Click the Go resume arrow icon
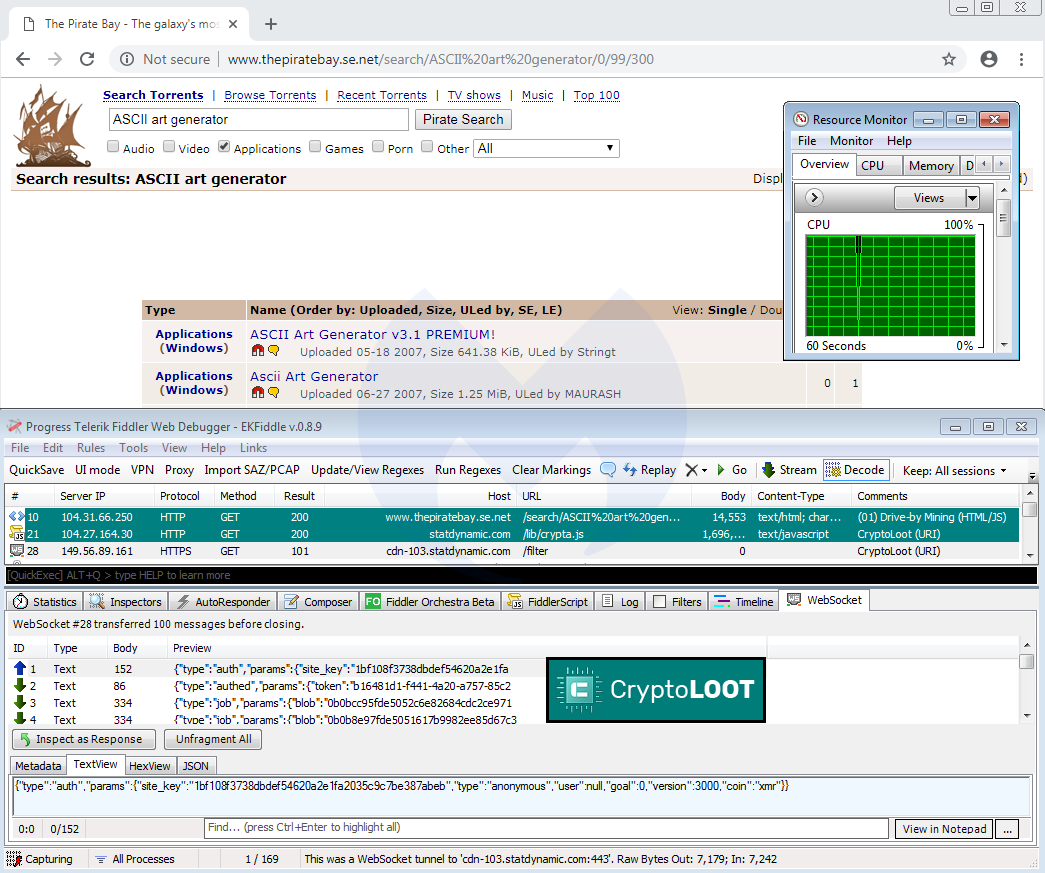This screenshot has width=1045, height=873. (720, 470)
